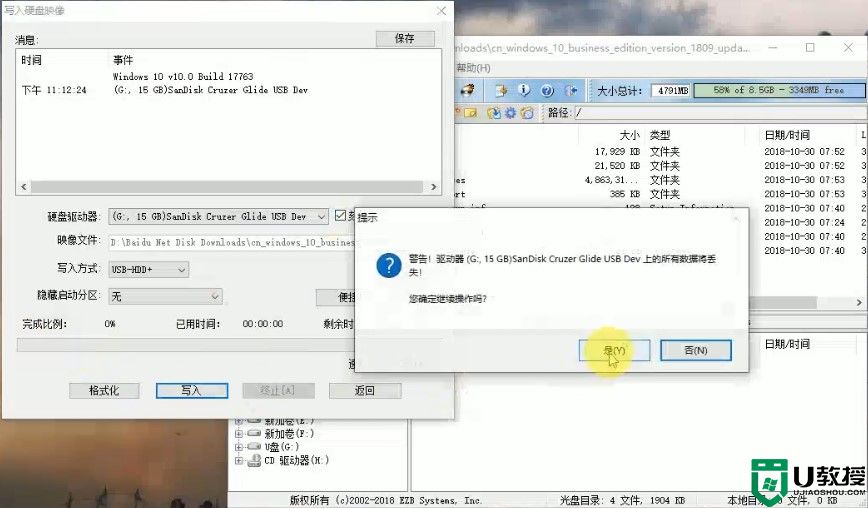
Task: Click the 时间 column header in message list
Action: [x=32, y=60]
